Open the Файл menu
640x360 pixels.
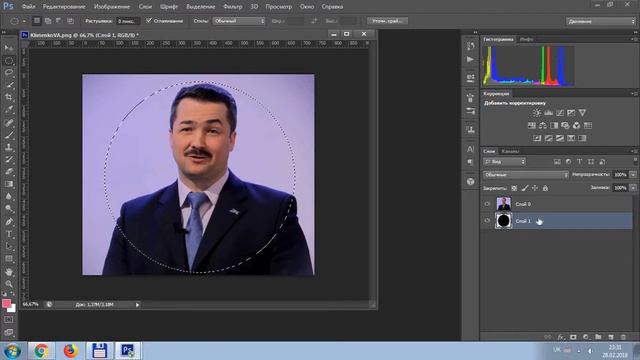pos(28,7)
